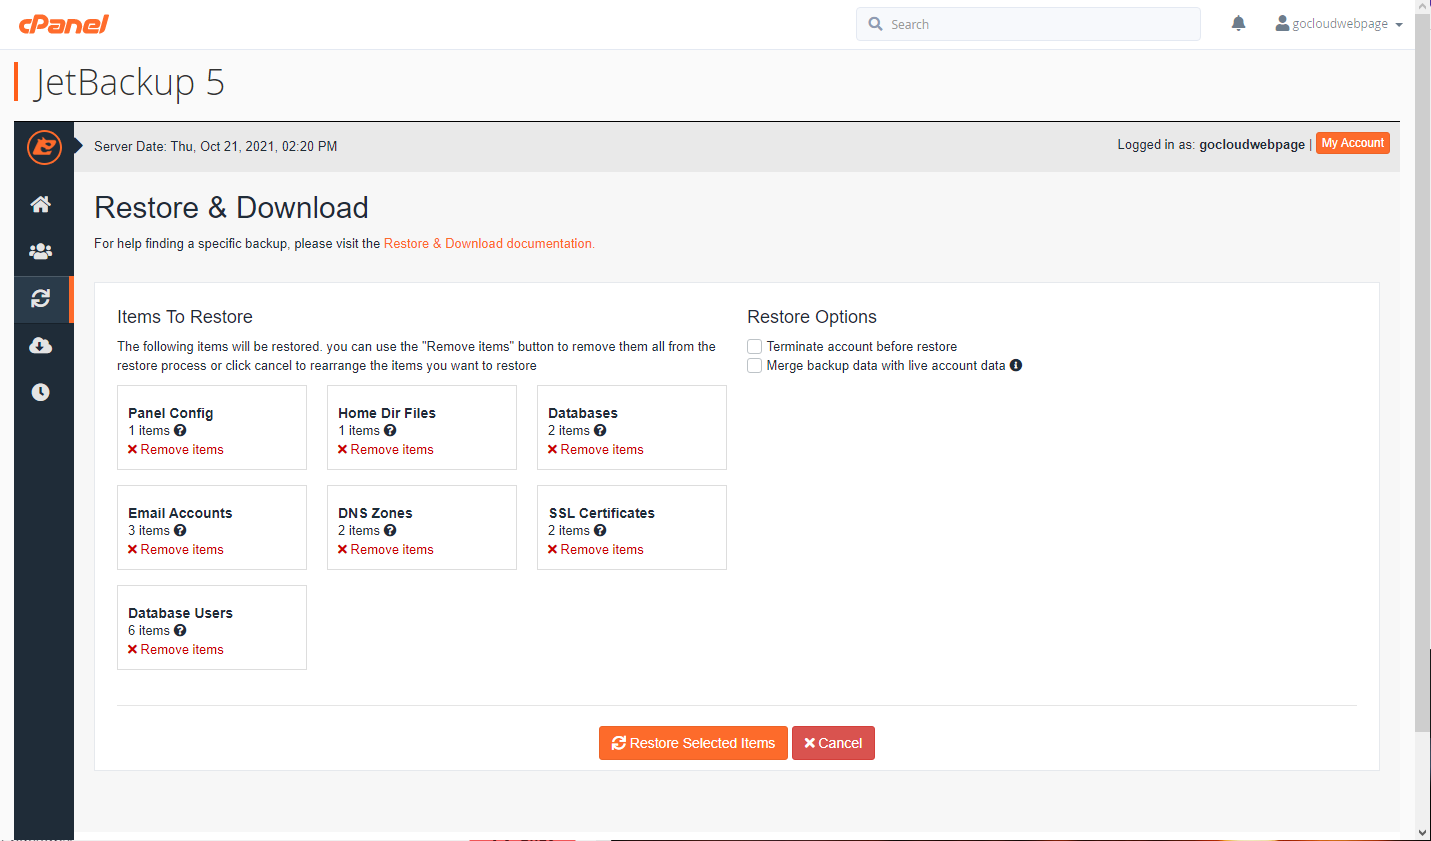The height and width of the screenshot is (841, 1431).
Task: Click the 3 items count text
Action: [x=149, y=530]
